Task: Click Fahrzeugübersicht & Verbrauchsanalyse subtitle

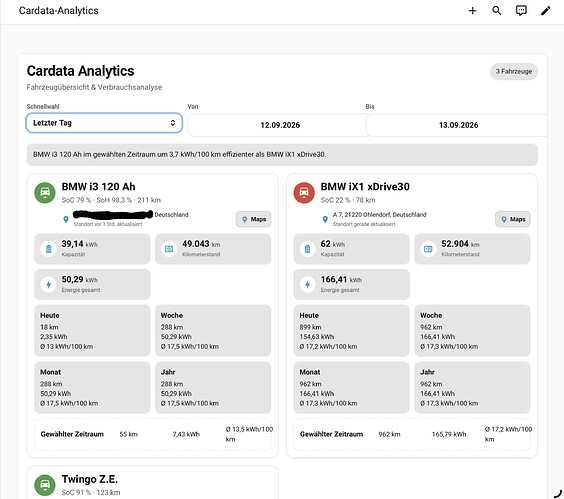Action: click(94, 87)
